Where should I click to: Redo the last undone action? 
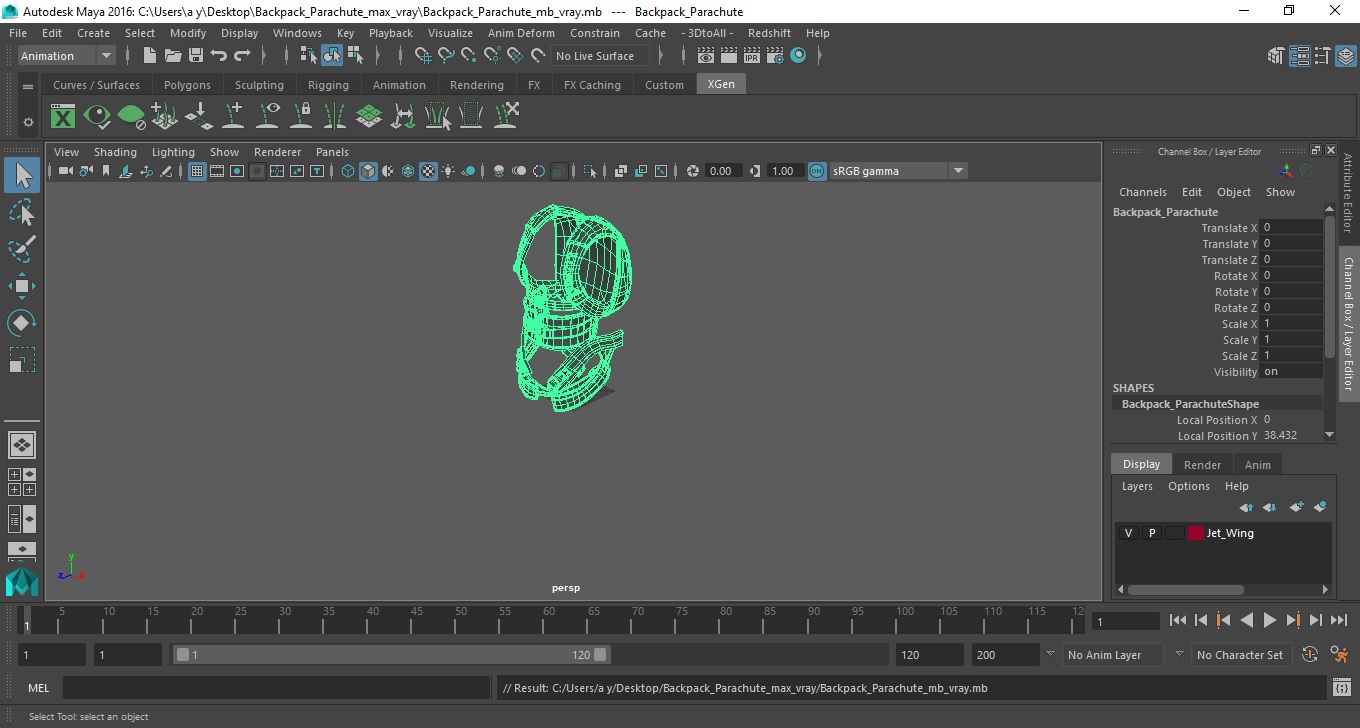pyautogui.click(x=242, y=56)
